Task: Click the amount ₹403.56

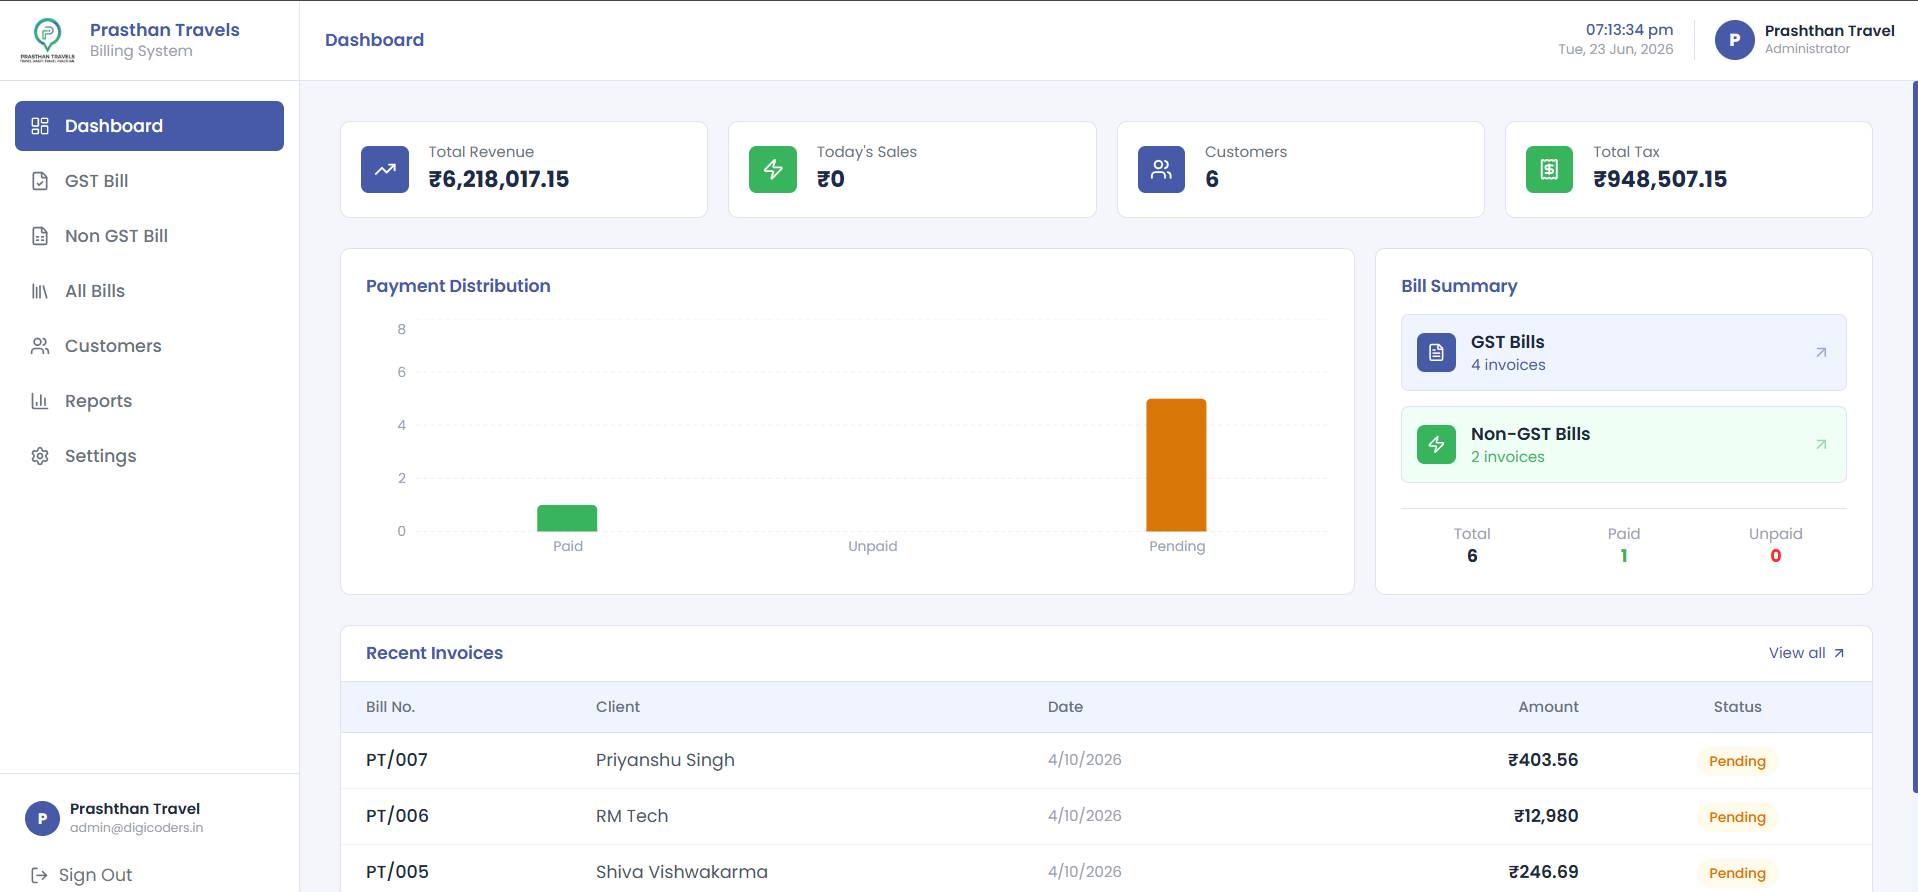Action: pos(1543,760)
